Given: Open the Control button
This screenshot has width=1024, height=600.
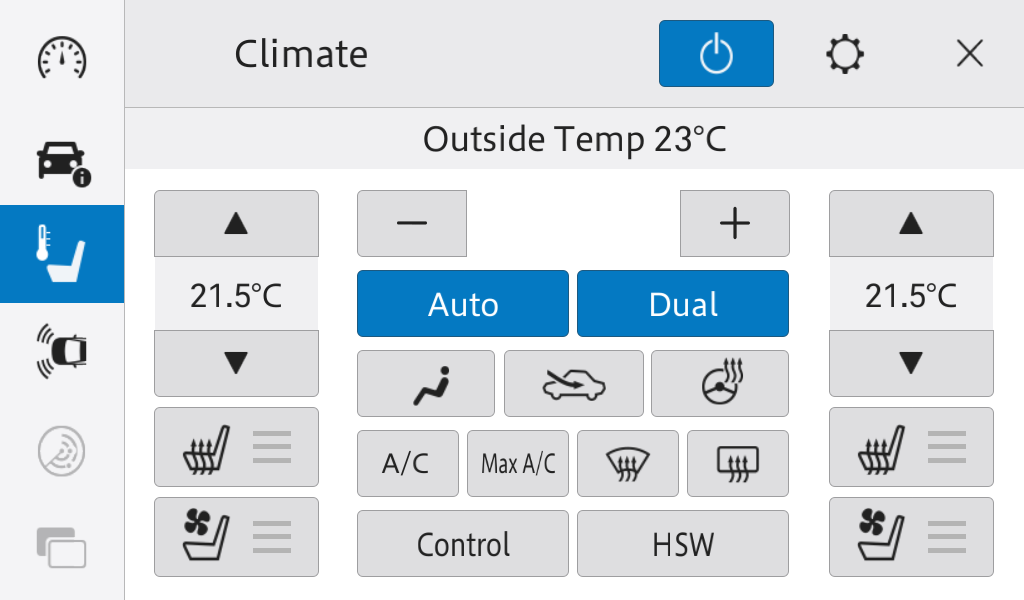Looking at the screenshot, I should coord(463,543).
